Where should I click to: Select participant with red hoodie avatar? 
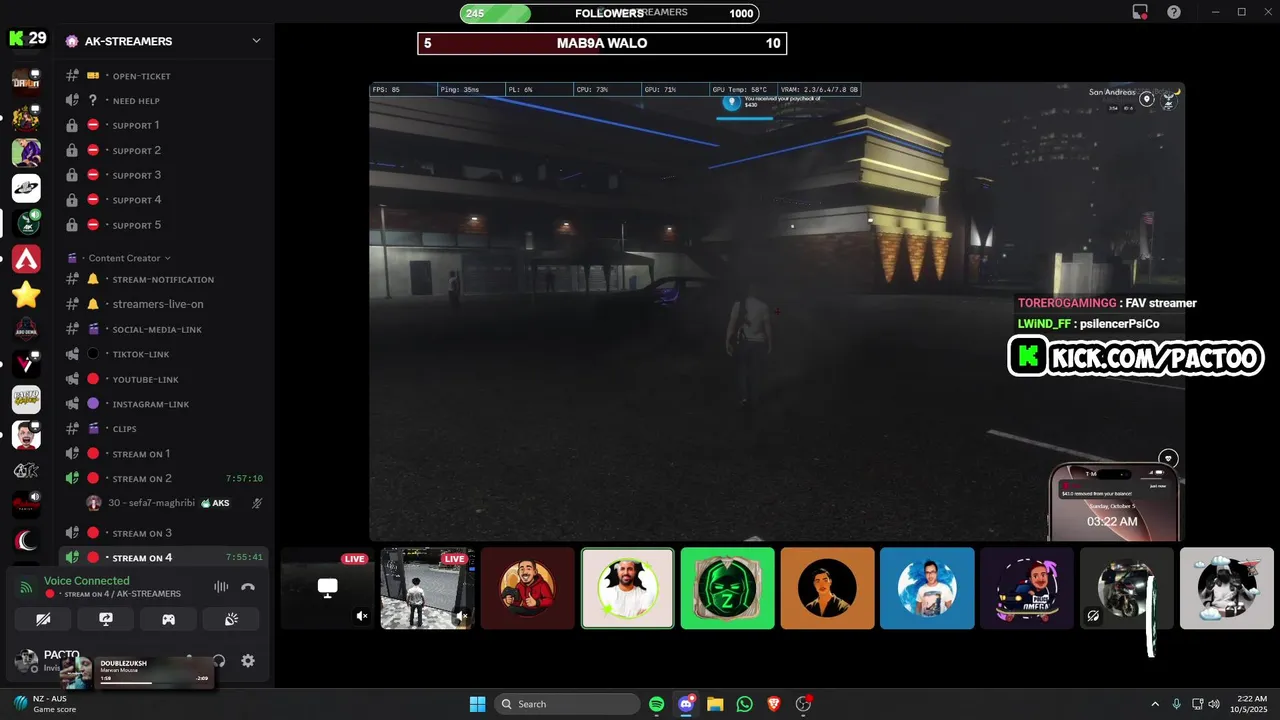coord(528,588)
